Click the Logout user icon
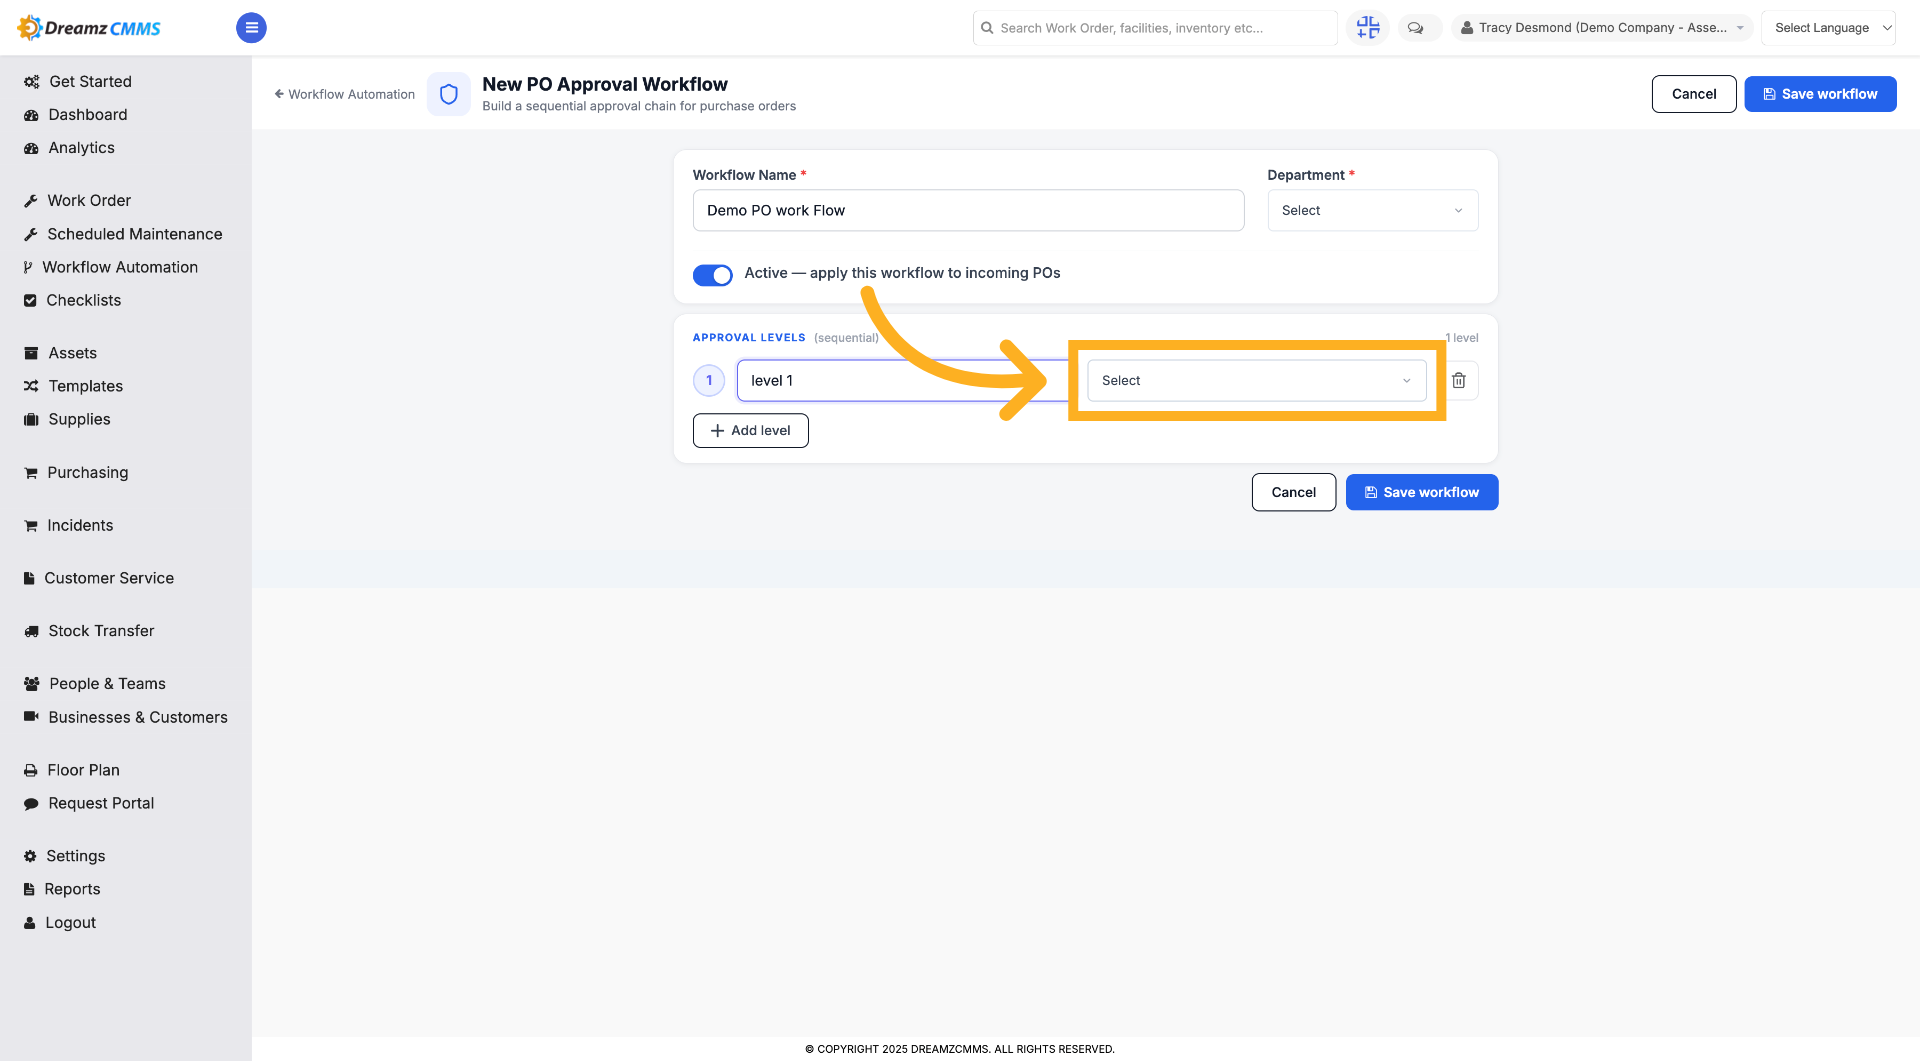The width and height of the screenshot is (1920, 1061). coord(30,923)
